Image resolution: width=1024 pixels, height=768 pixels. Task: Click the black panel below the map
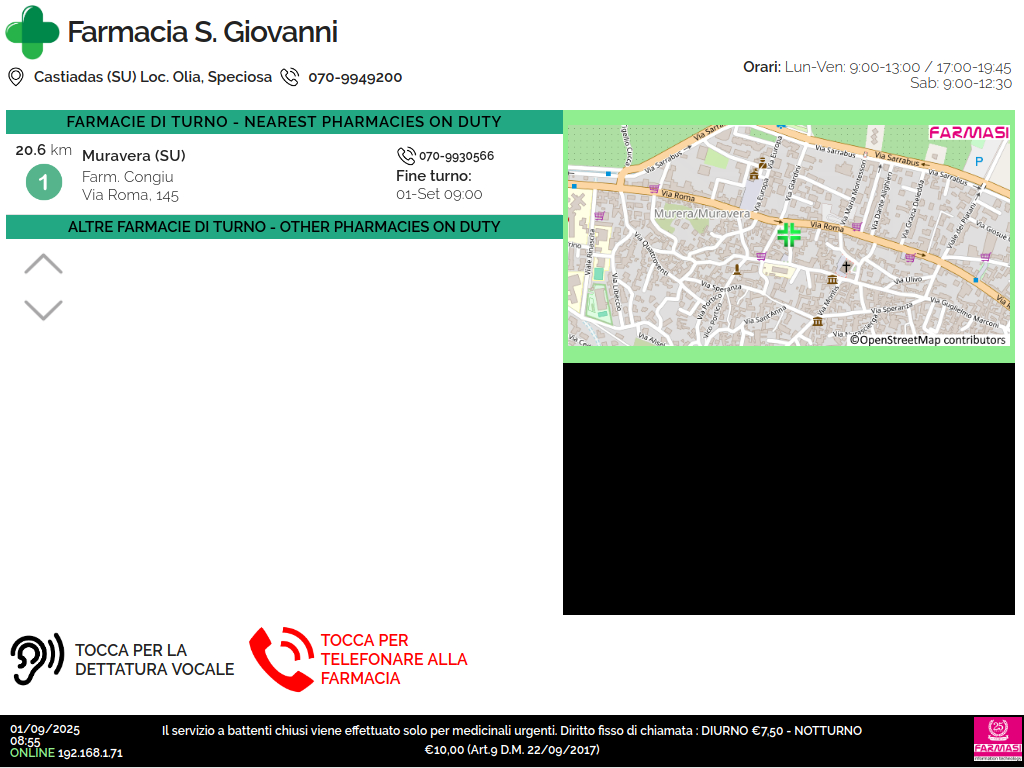point(788,488)
